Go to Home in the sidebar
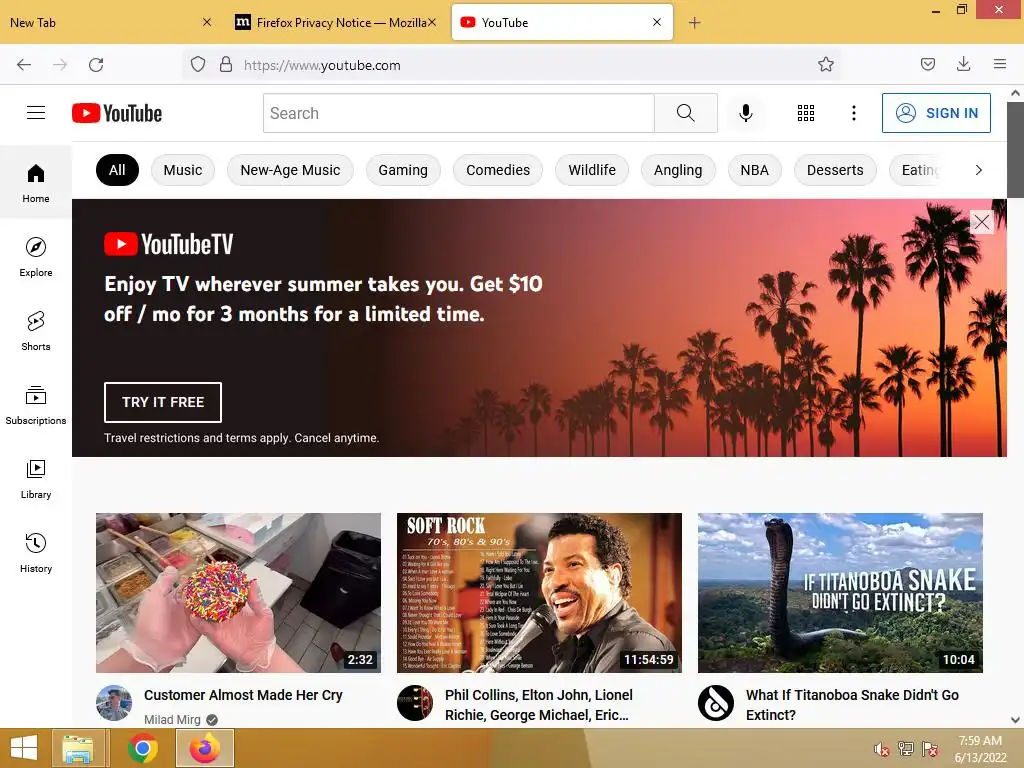 (36, 183)
